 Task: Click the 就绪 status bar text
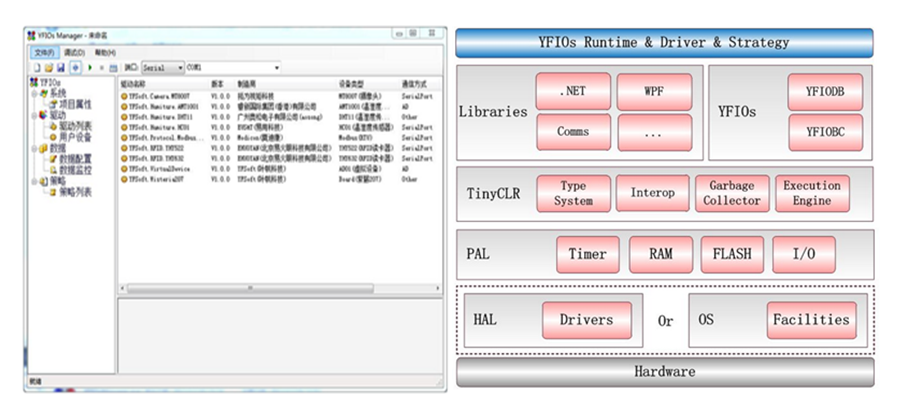tap(35, 381)
